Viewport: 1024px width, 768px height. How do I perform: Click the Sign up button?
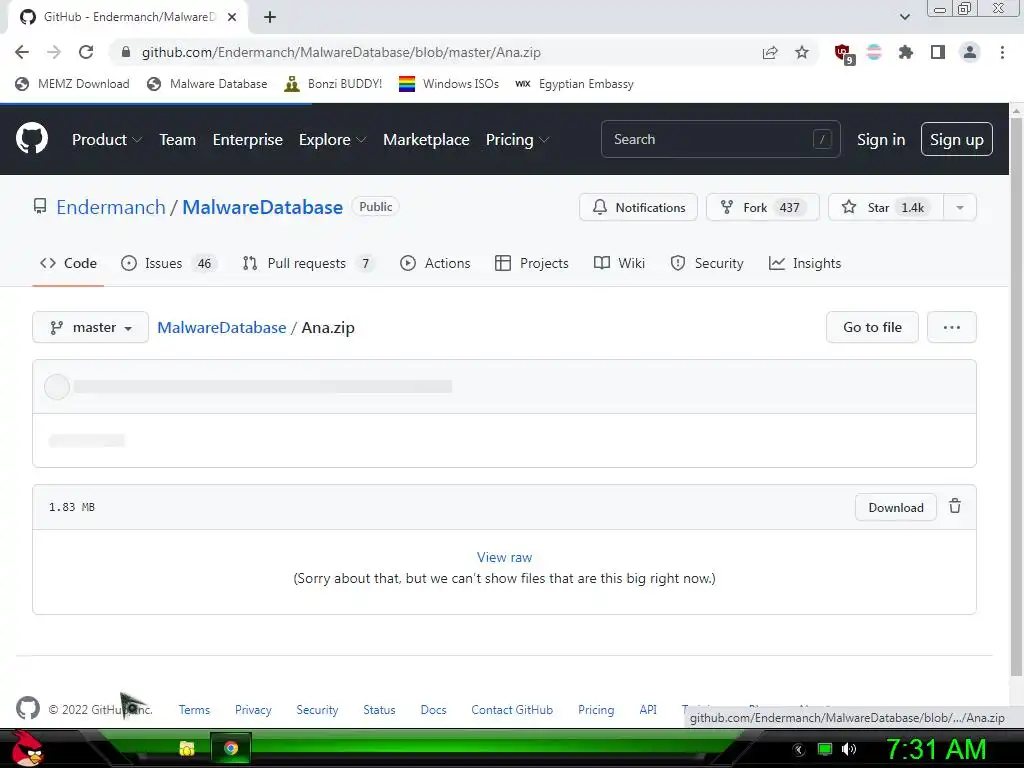click(x=957, y=139)
